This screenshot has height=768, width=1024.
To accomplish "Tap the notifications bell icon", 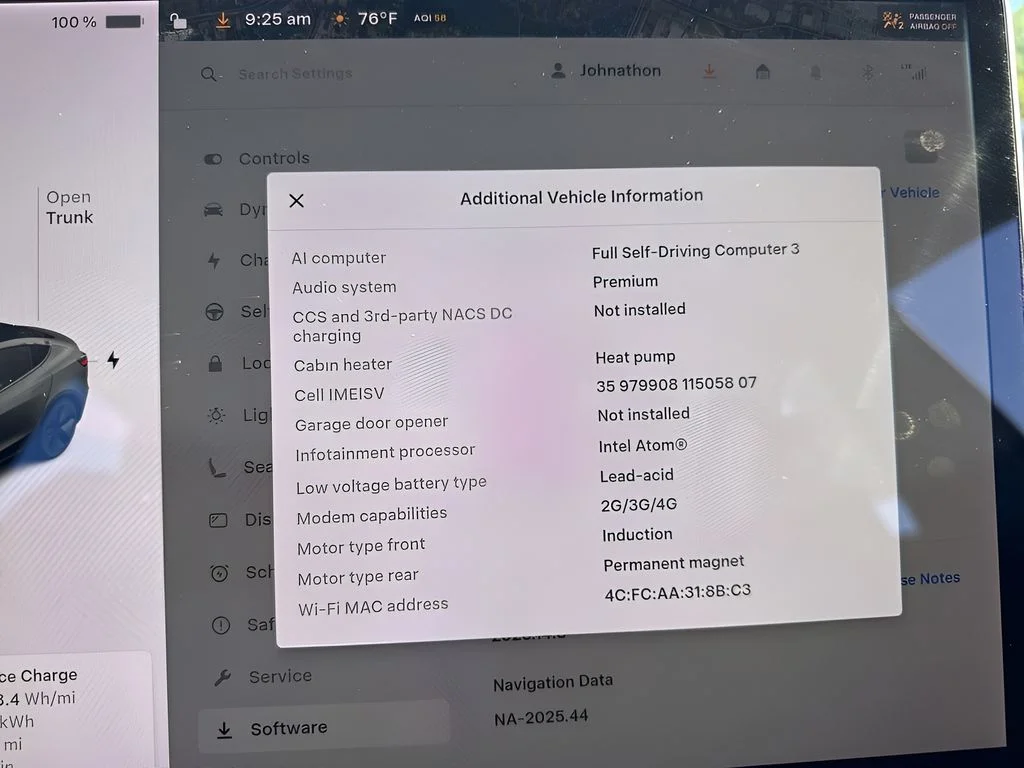I will (x=816, y=72).
